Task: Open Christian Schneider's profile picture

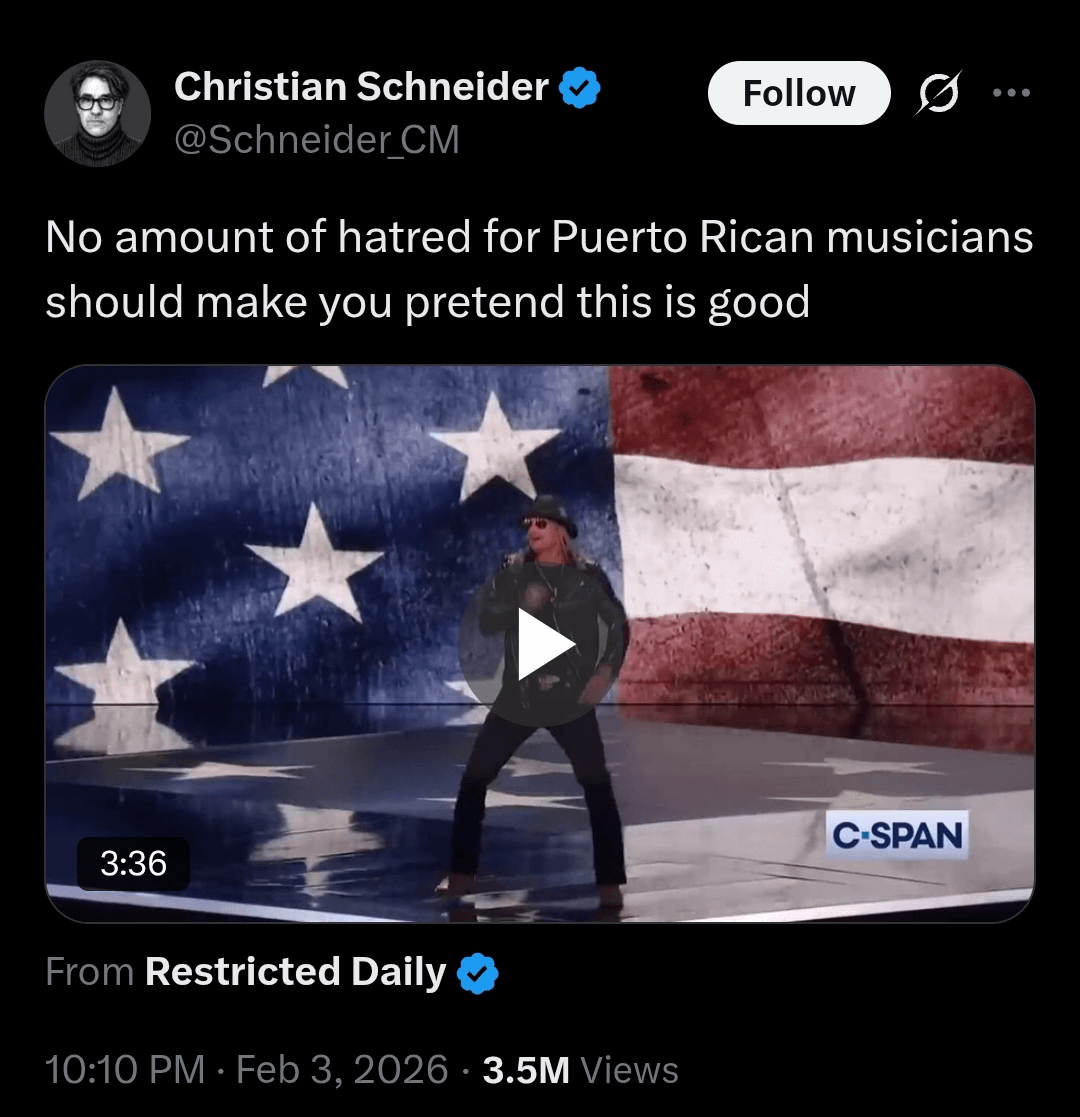Action: [97, 114]
